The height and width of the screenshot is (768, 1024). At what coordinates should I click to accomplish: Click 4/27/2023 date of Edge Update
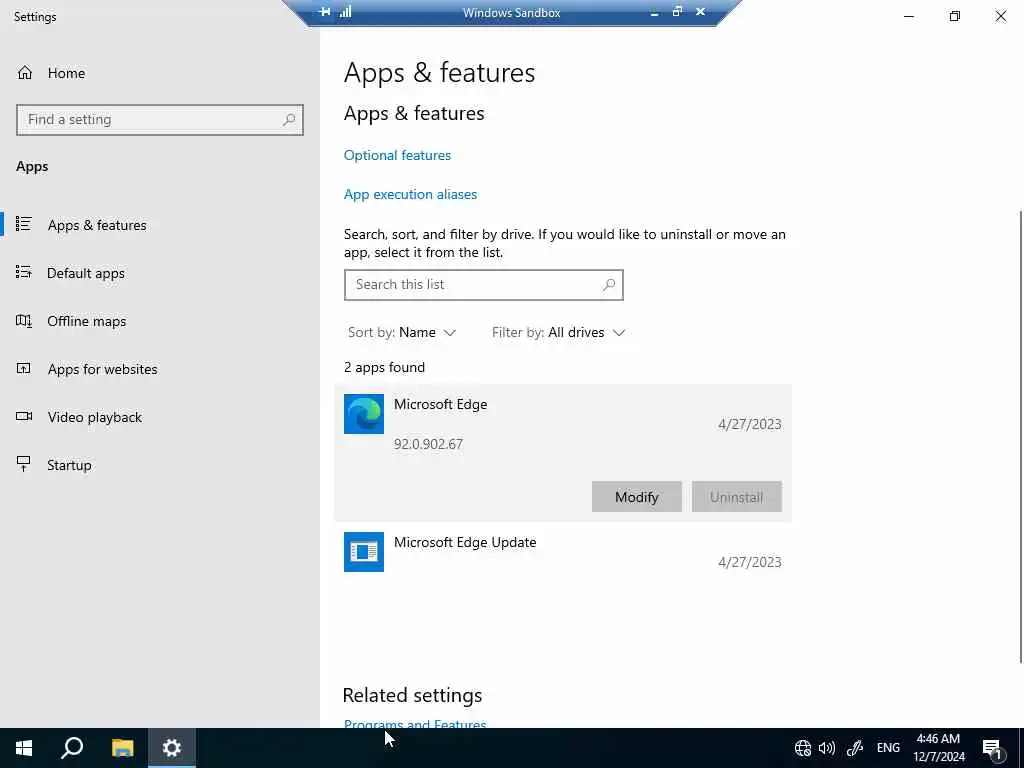coord(750,562)
